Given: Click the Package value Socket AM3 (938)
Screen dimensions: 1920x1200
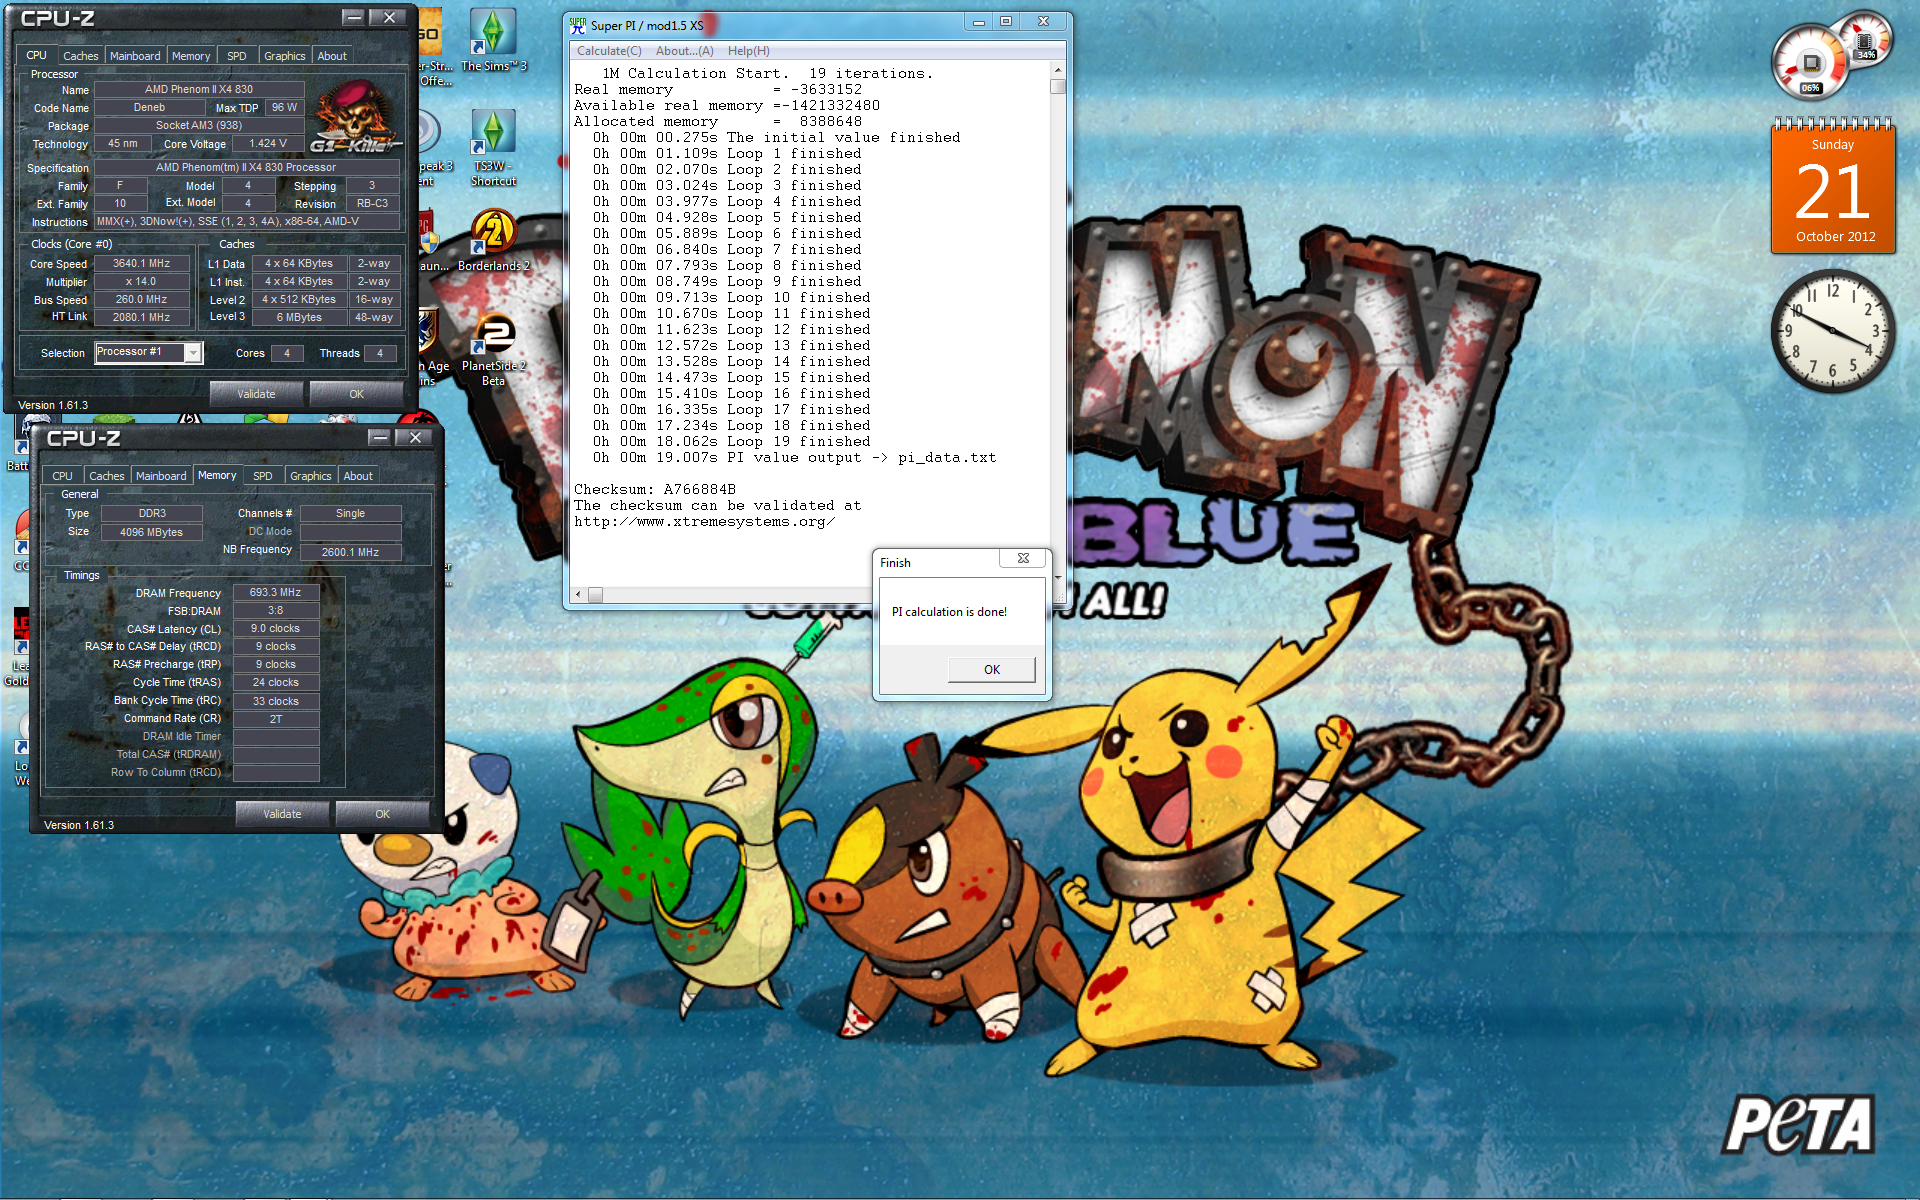Looking at the screenshot, I should pyautogui.click(x=199, y=126).
